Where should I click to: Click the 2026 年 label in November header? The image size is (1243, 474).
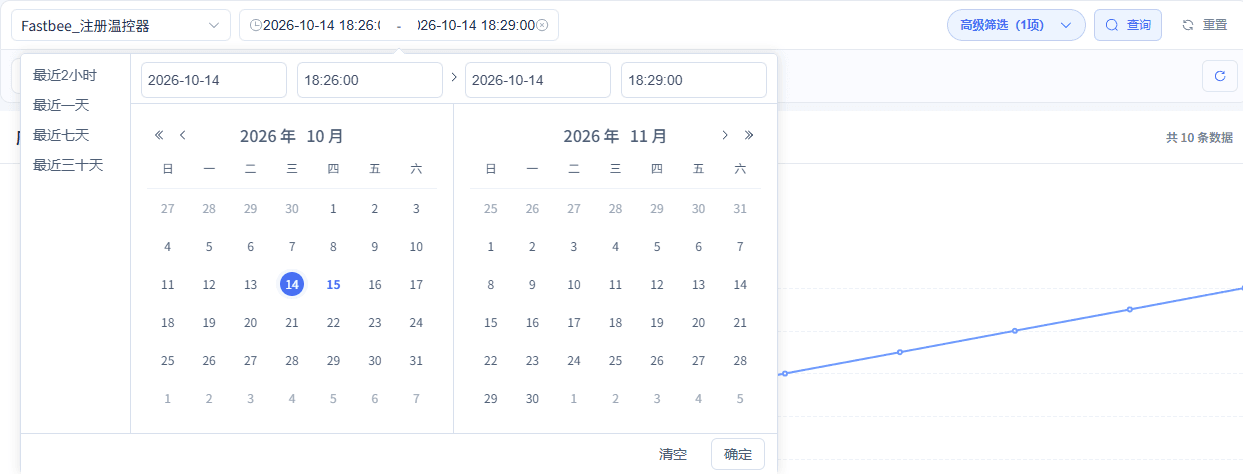(x=591, y=136)
